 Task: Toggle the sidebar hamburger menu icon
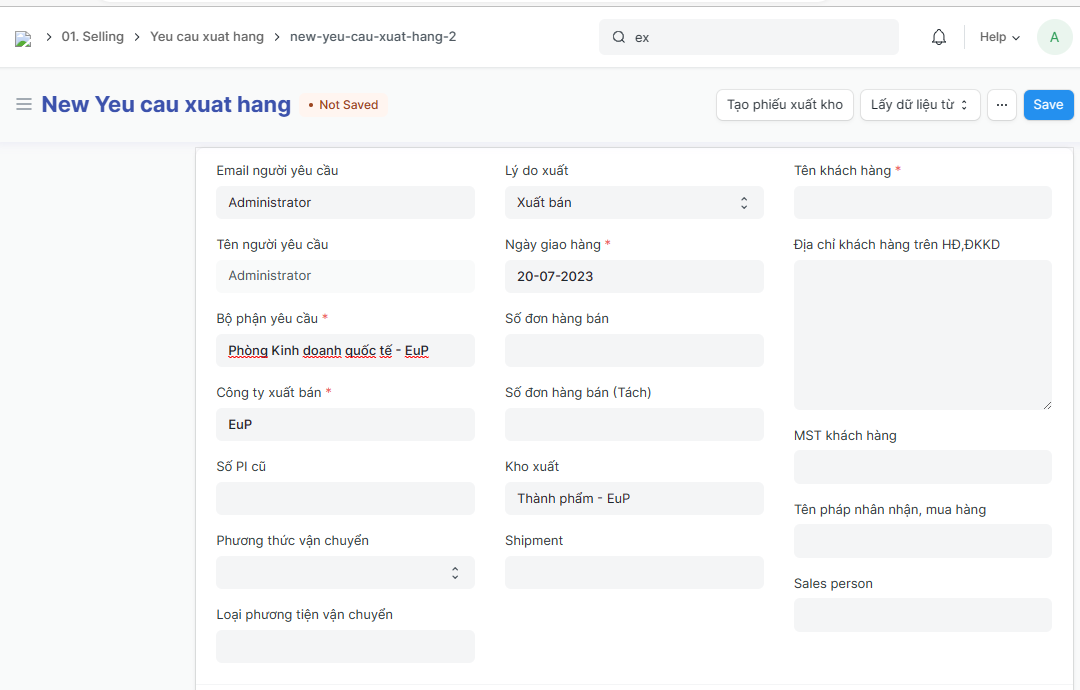coord(24,105)
